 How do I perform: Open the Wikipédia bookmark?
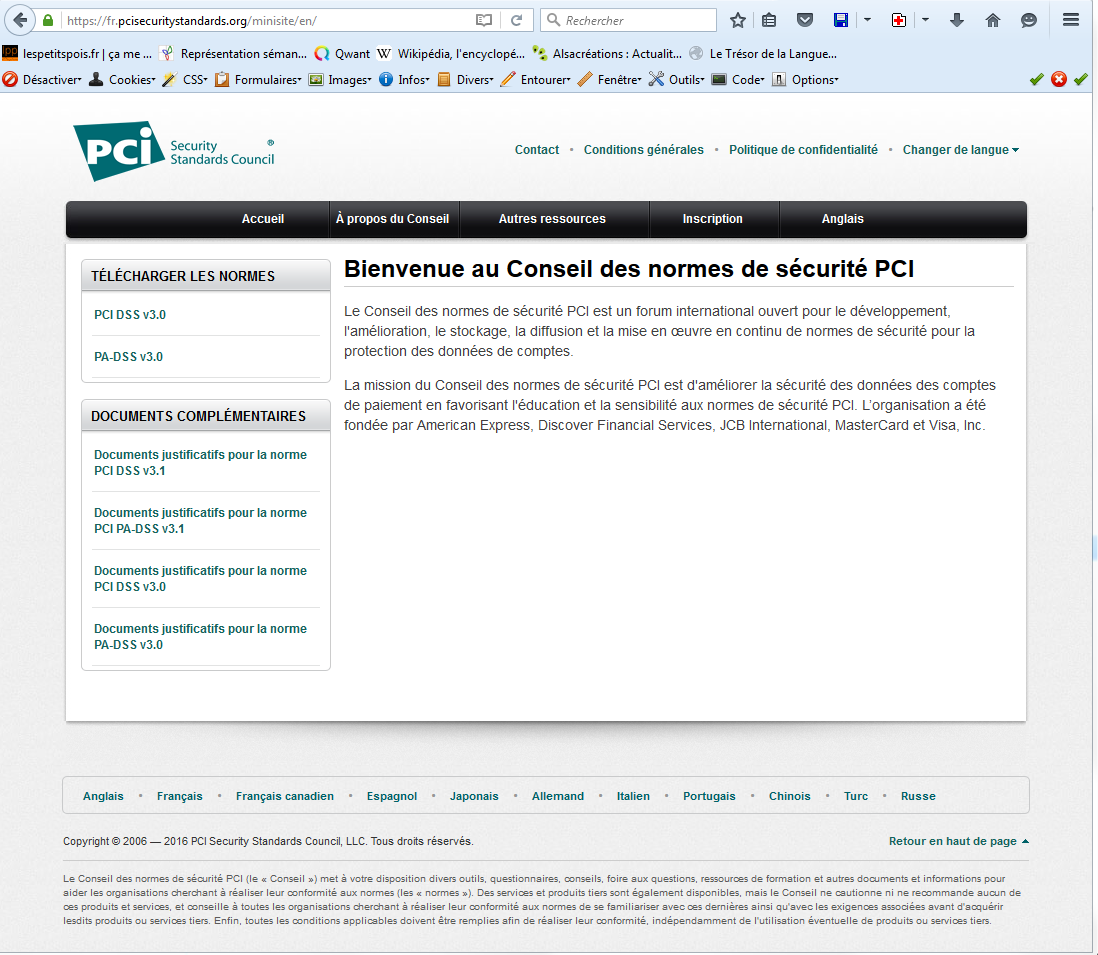451,54
